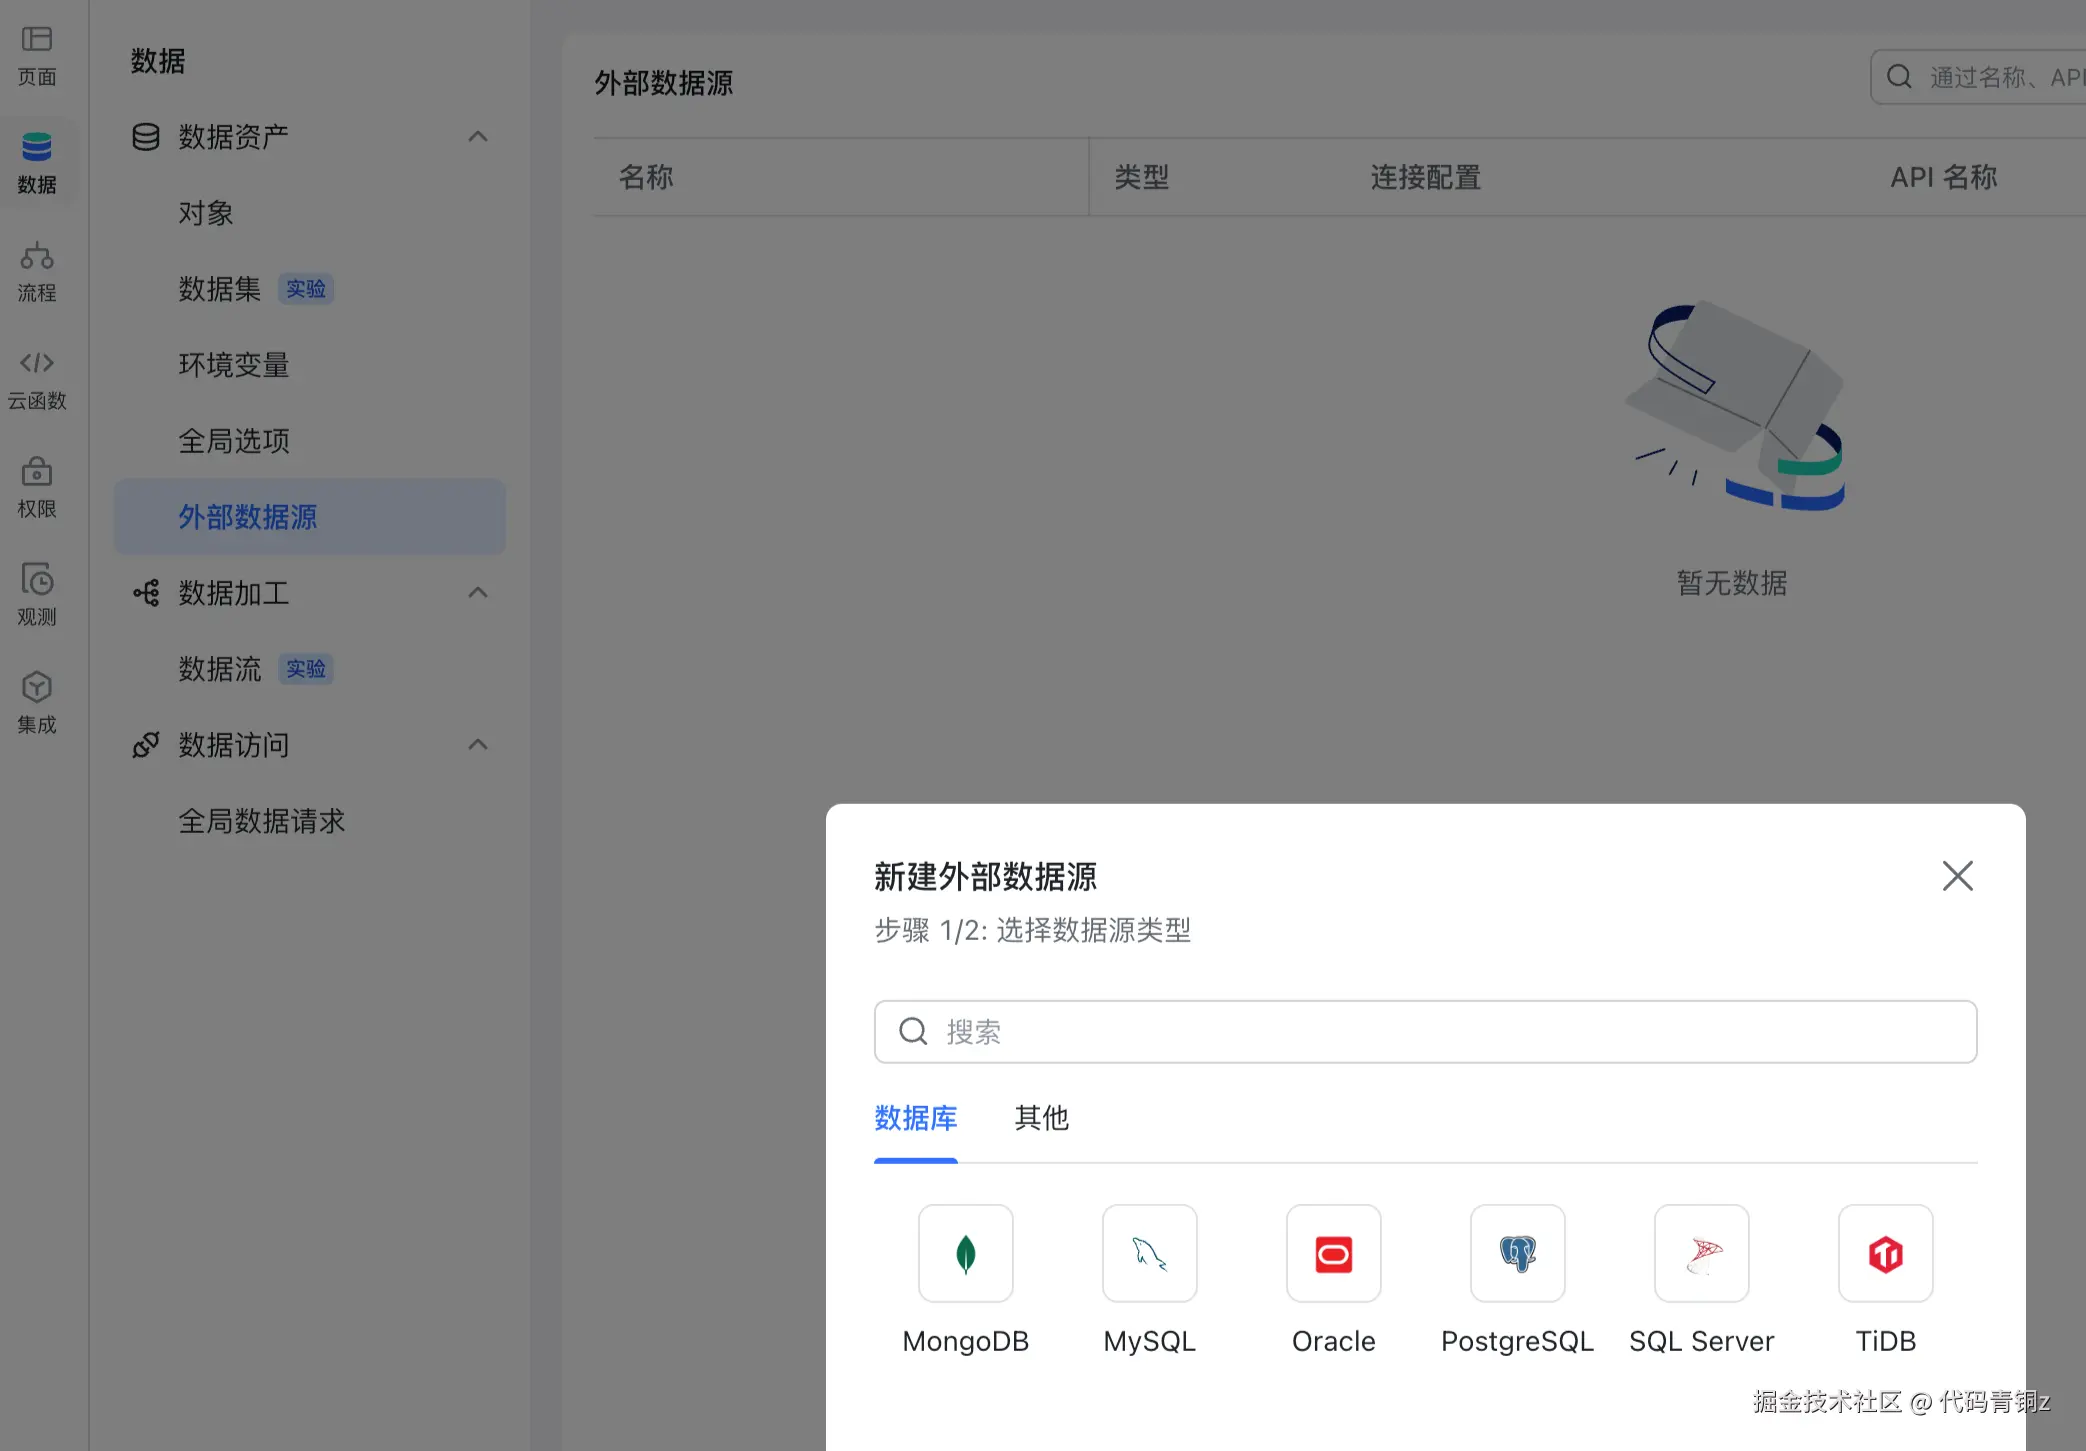
Task: Open 全局数据请求 menu entry
Action: (262, 821)
